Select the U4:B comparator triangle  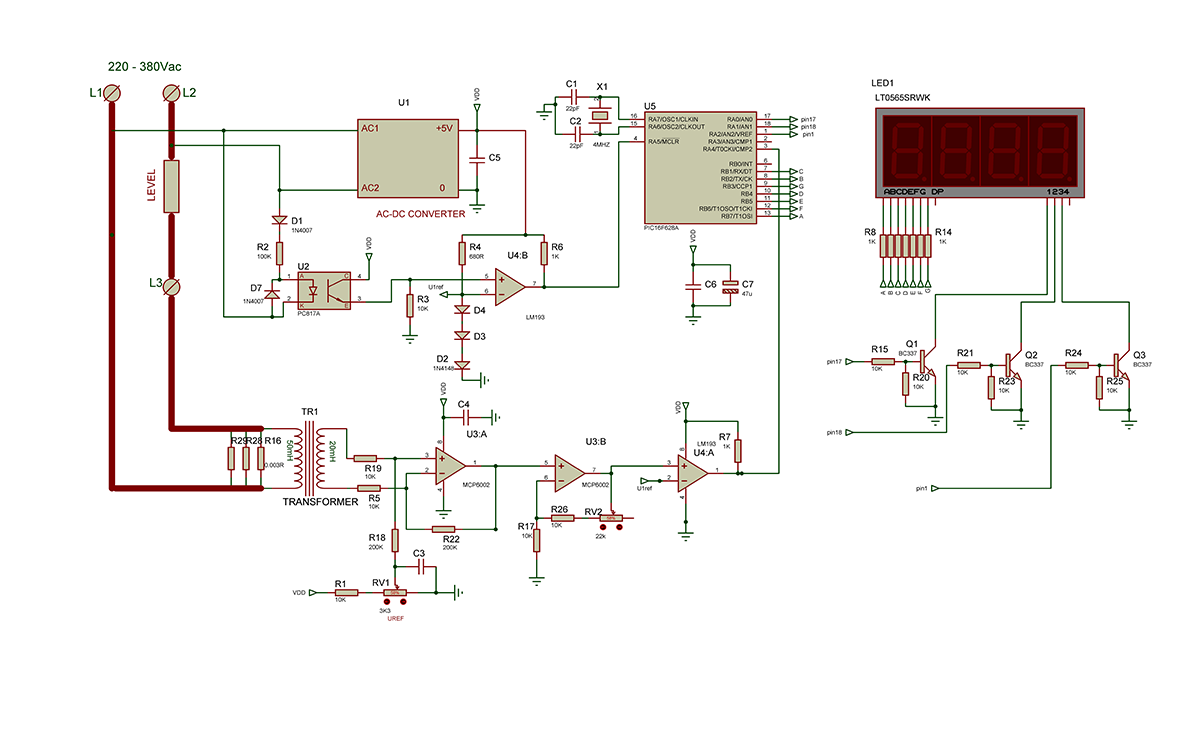(x=509, y=285)
